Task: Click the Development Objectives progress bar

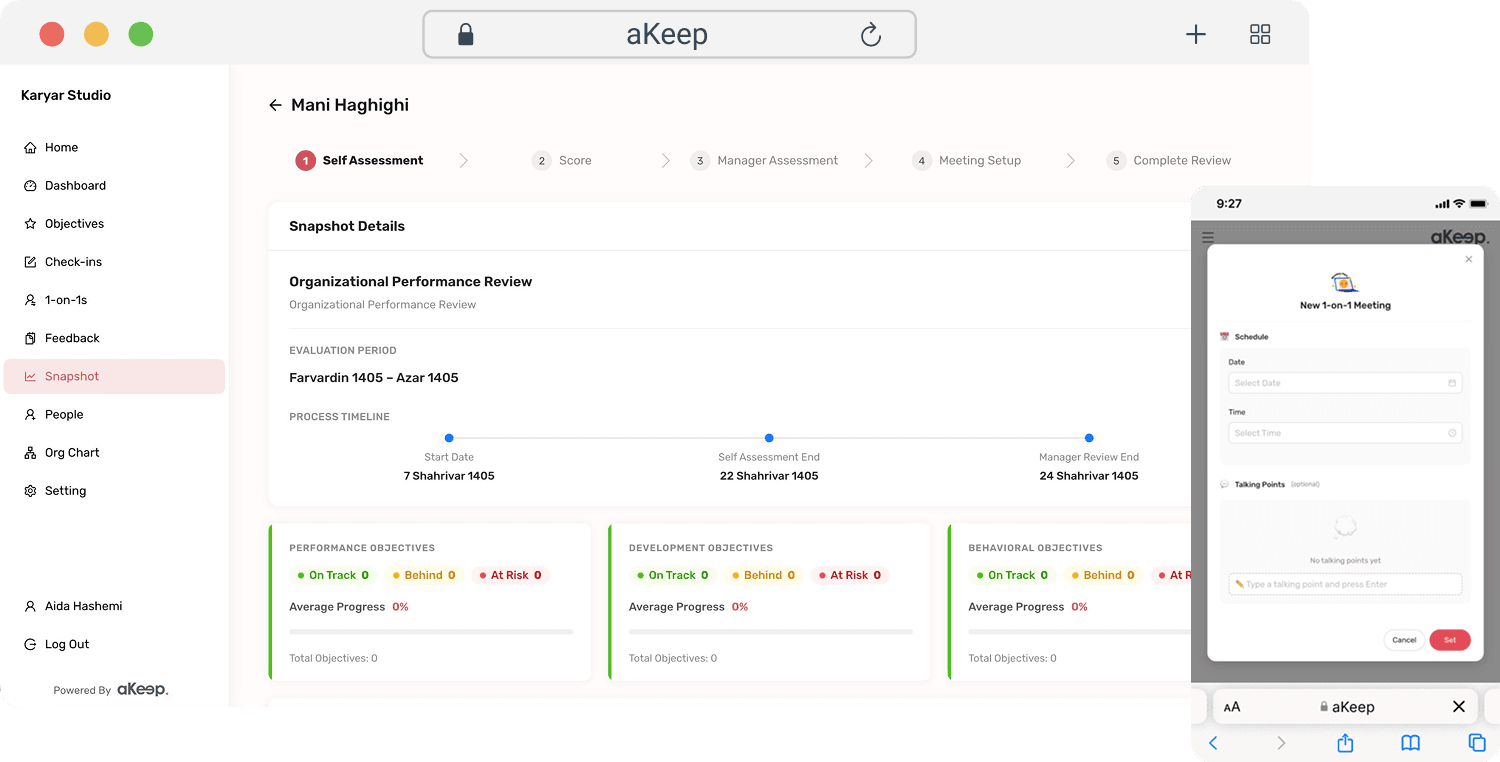Action: (771, 632)
